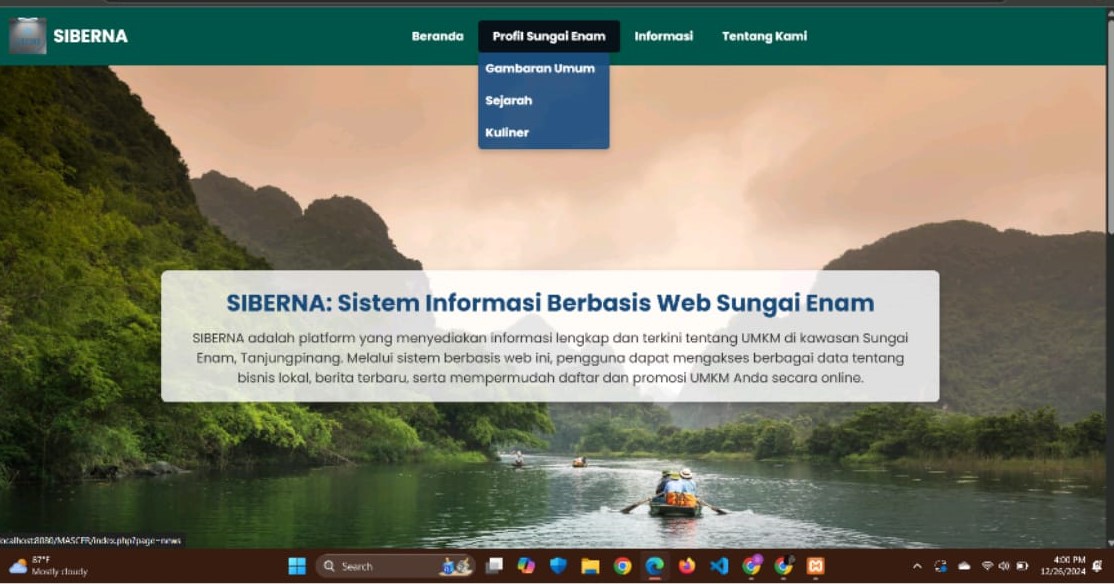Viewport: 1114px width, 584px height.
Task: Click the SIBERNA hero heading text
Action: (550, 303)
